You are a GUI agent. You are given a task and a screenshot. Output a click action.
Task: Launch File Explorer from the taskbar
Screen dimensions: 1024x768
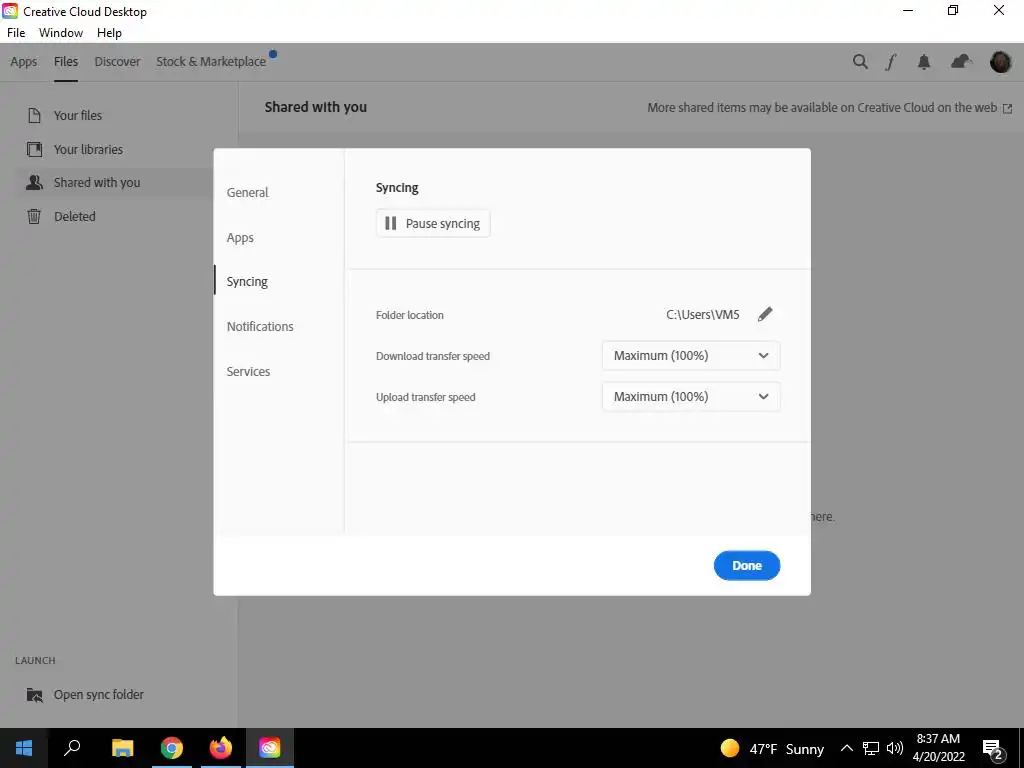click(122, 748)
